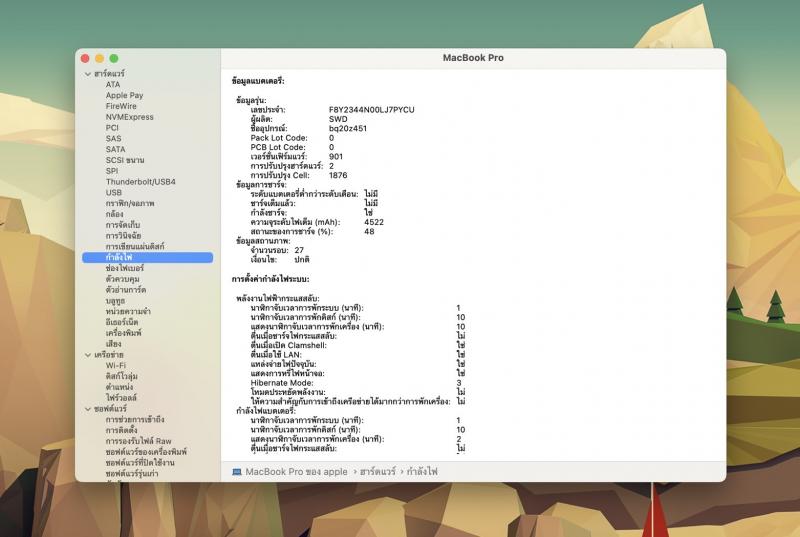Choose SATA in the sidebar
Image resolution: width=800 pixels, height=537 pixels.
point(115,149)
